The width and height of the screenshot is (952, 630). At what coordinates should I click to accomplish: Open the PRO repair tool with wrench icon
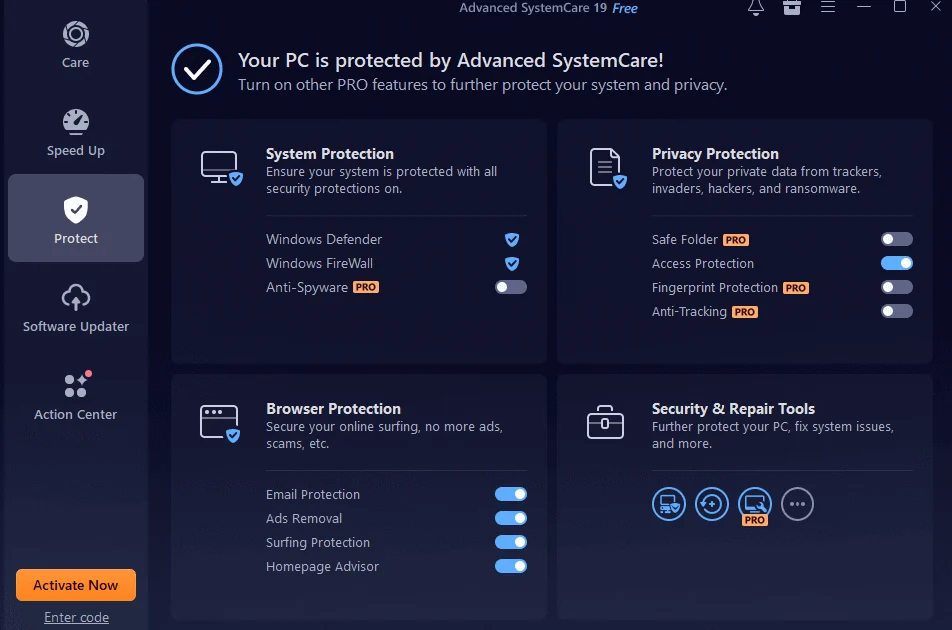point(754,504)
